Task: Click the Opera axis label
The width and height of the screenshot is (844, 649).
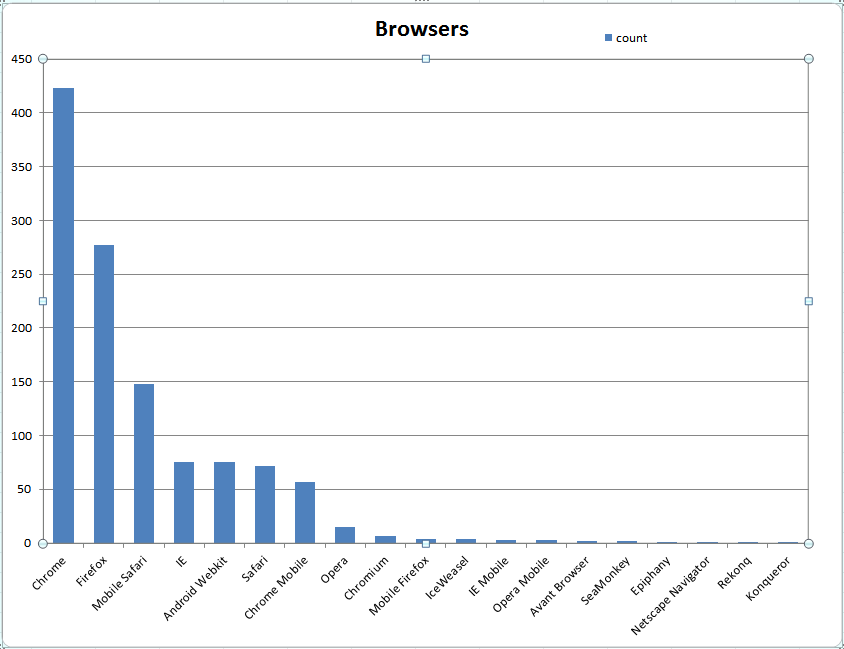Action: point(334,570)
